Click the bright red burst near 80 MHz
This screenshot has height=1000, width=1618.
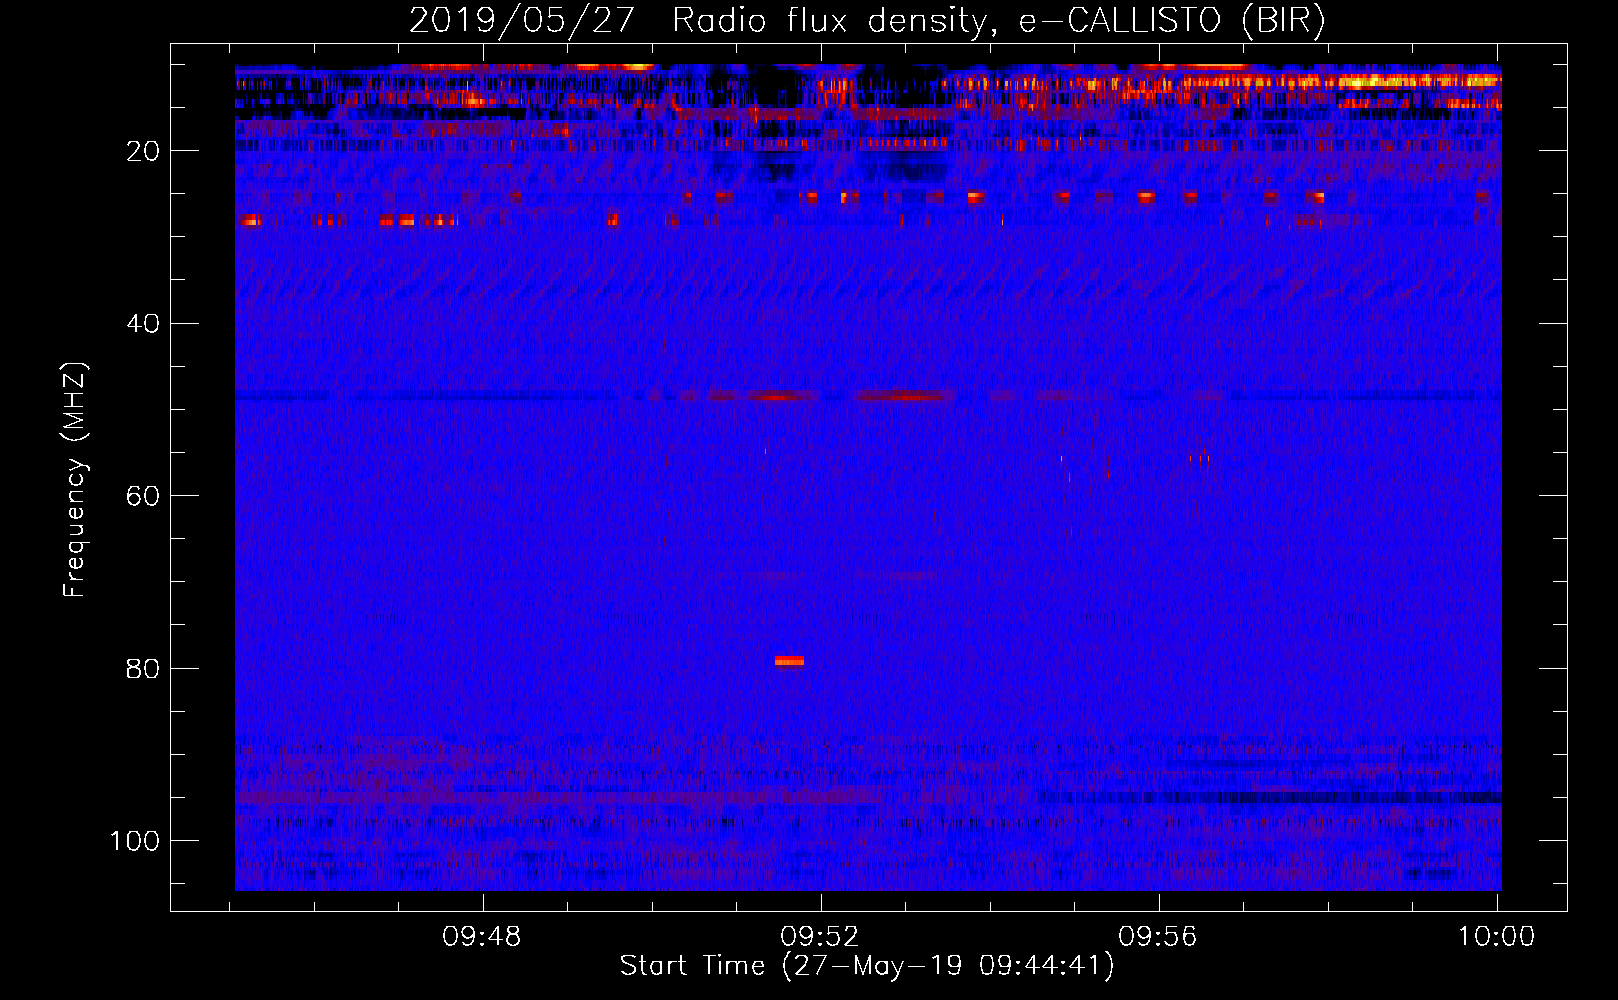click(789, 660)
